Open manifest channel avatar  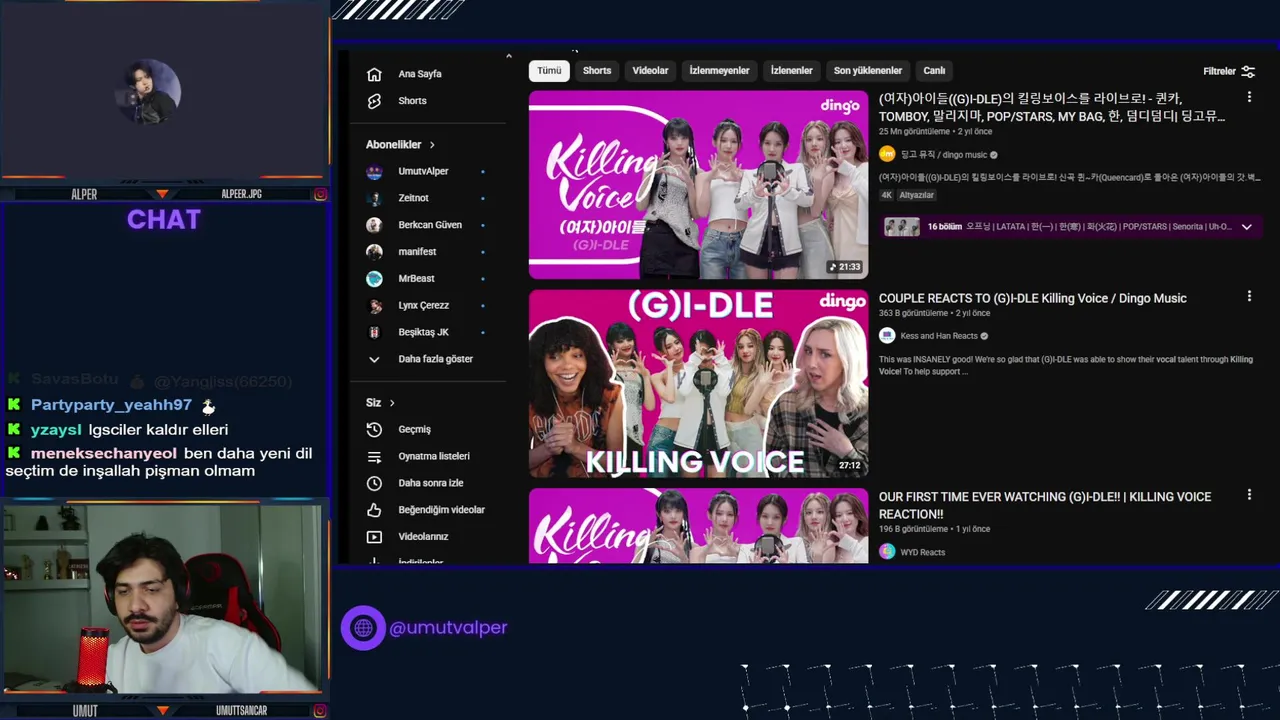(374, 252)
